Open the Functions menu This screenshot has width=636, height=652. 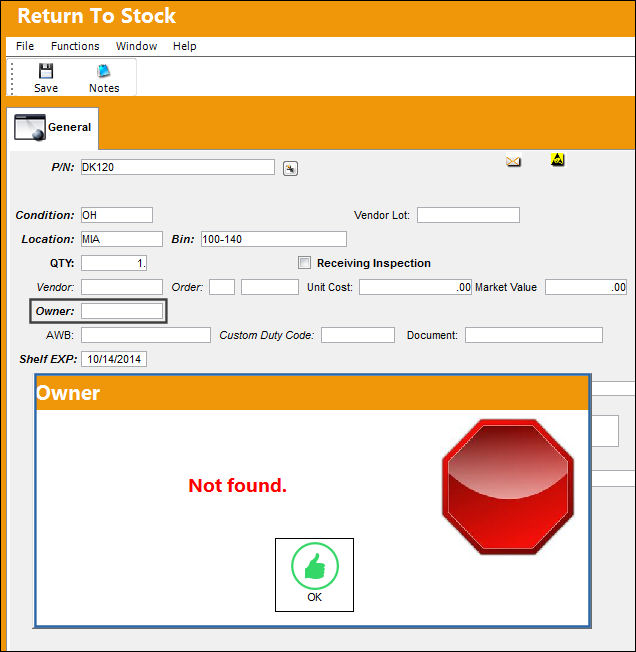coord(75,46)
